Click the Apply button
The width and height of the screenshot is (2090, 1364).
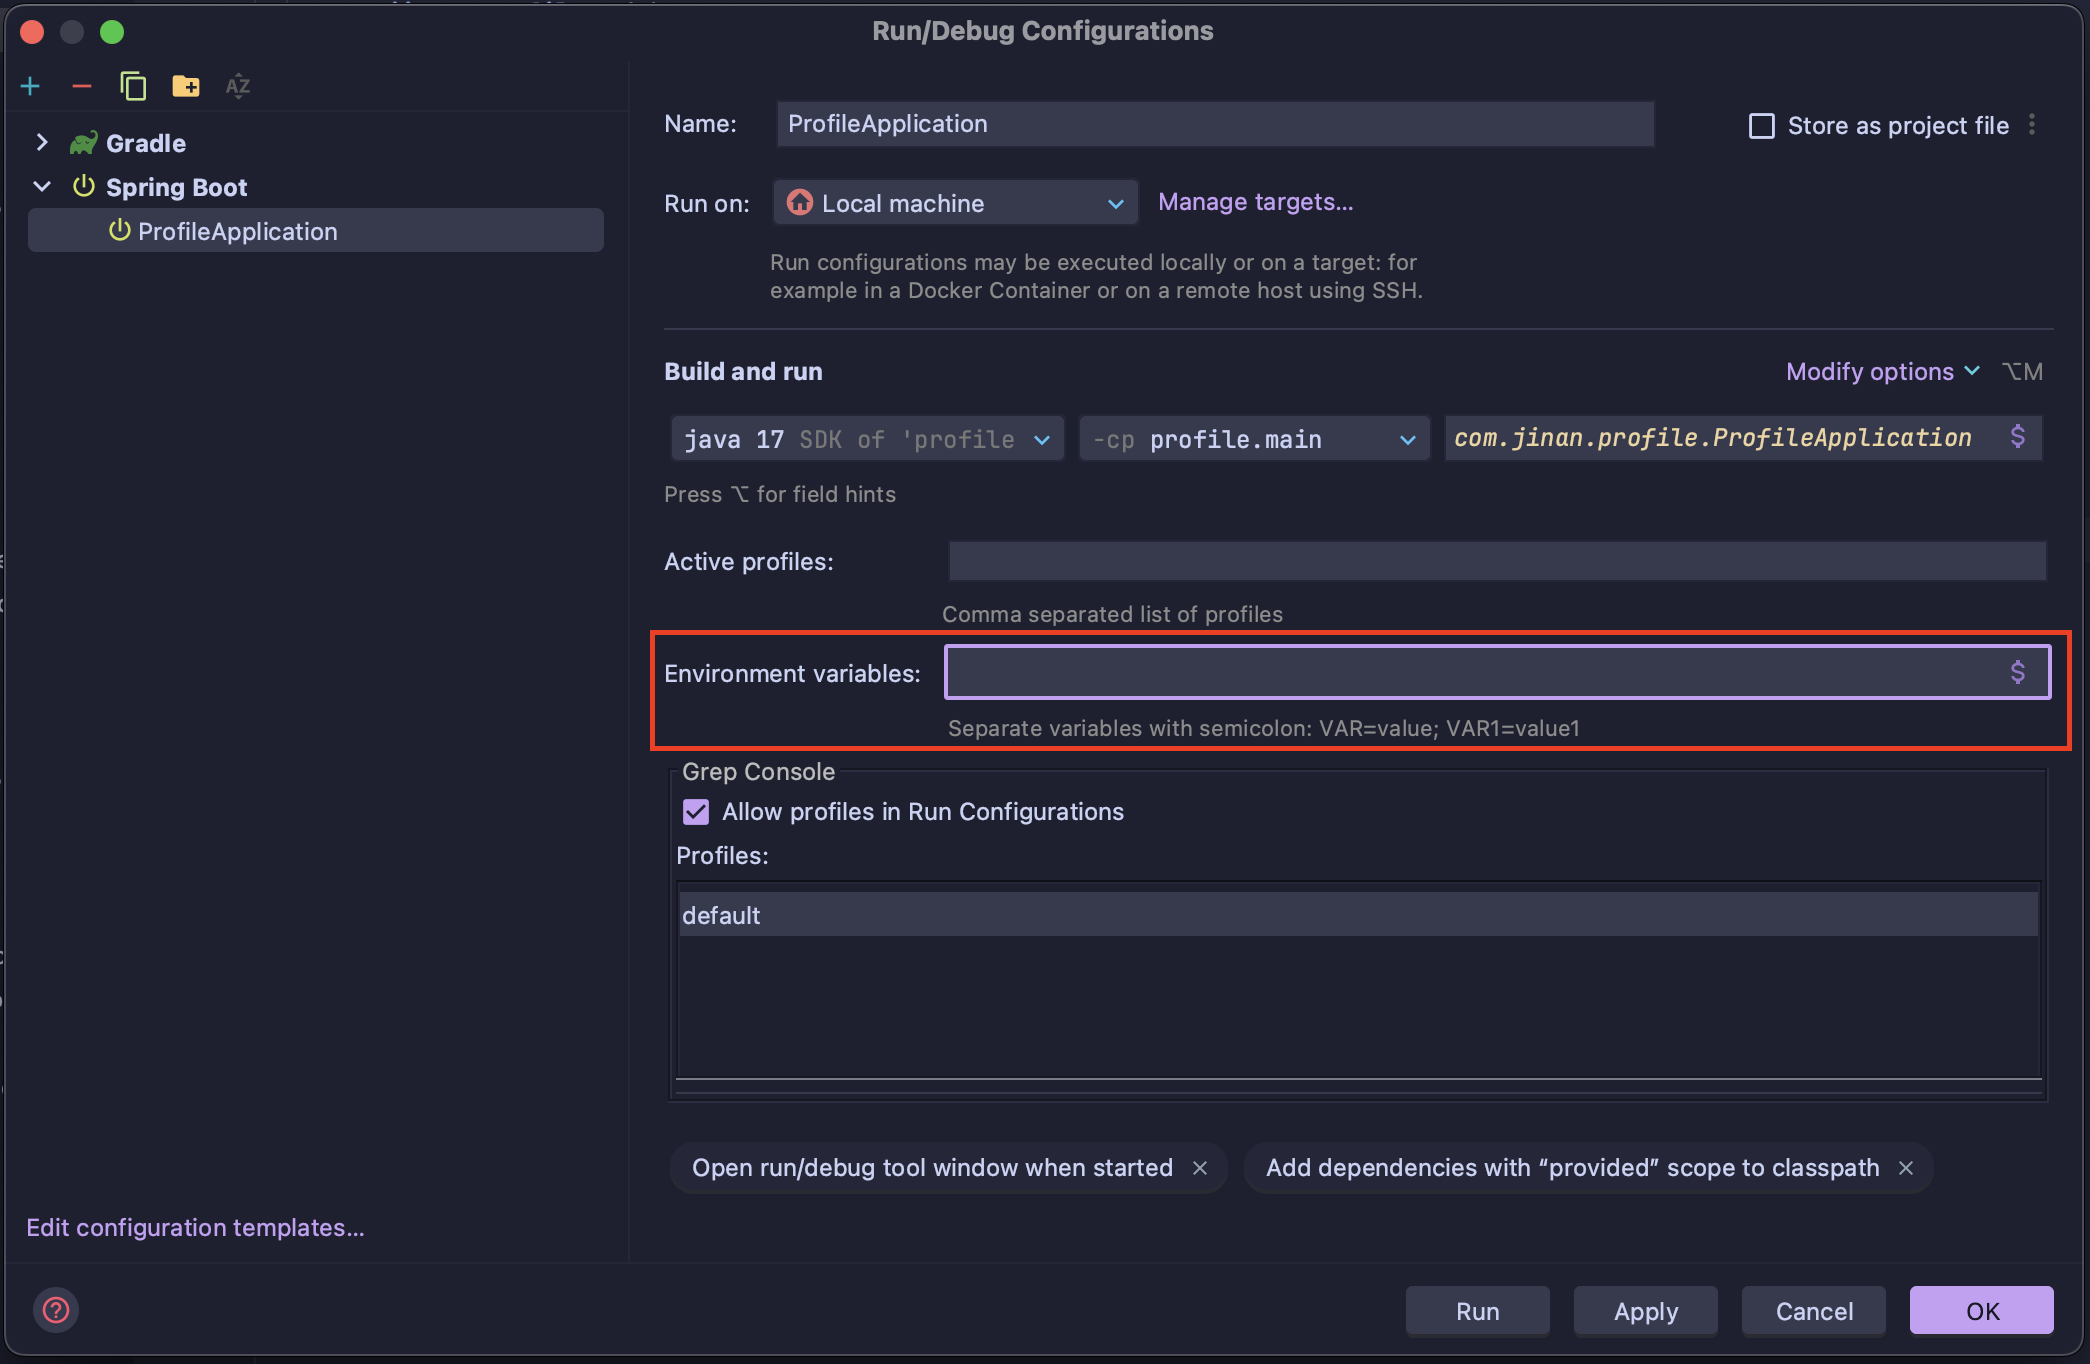click(x=1645, y=1311)
